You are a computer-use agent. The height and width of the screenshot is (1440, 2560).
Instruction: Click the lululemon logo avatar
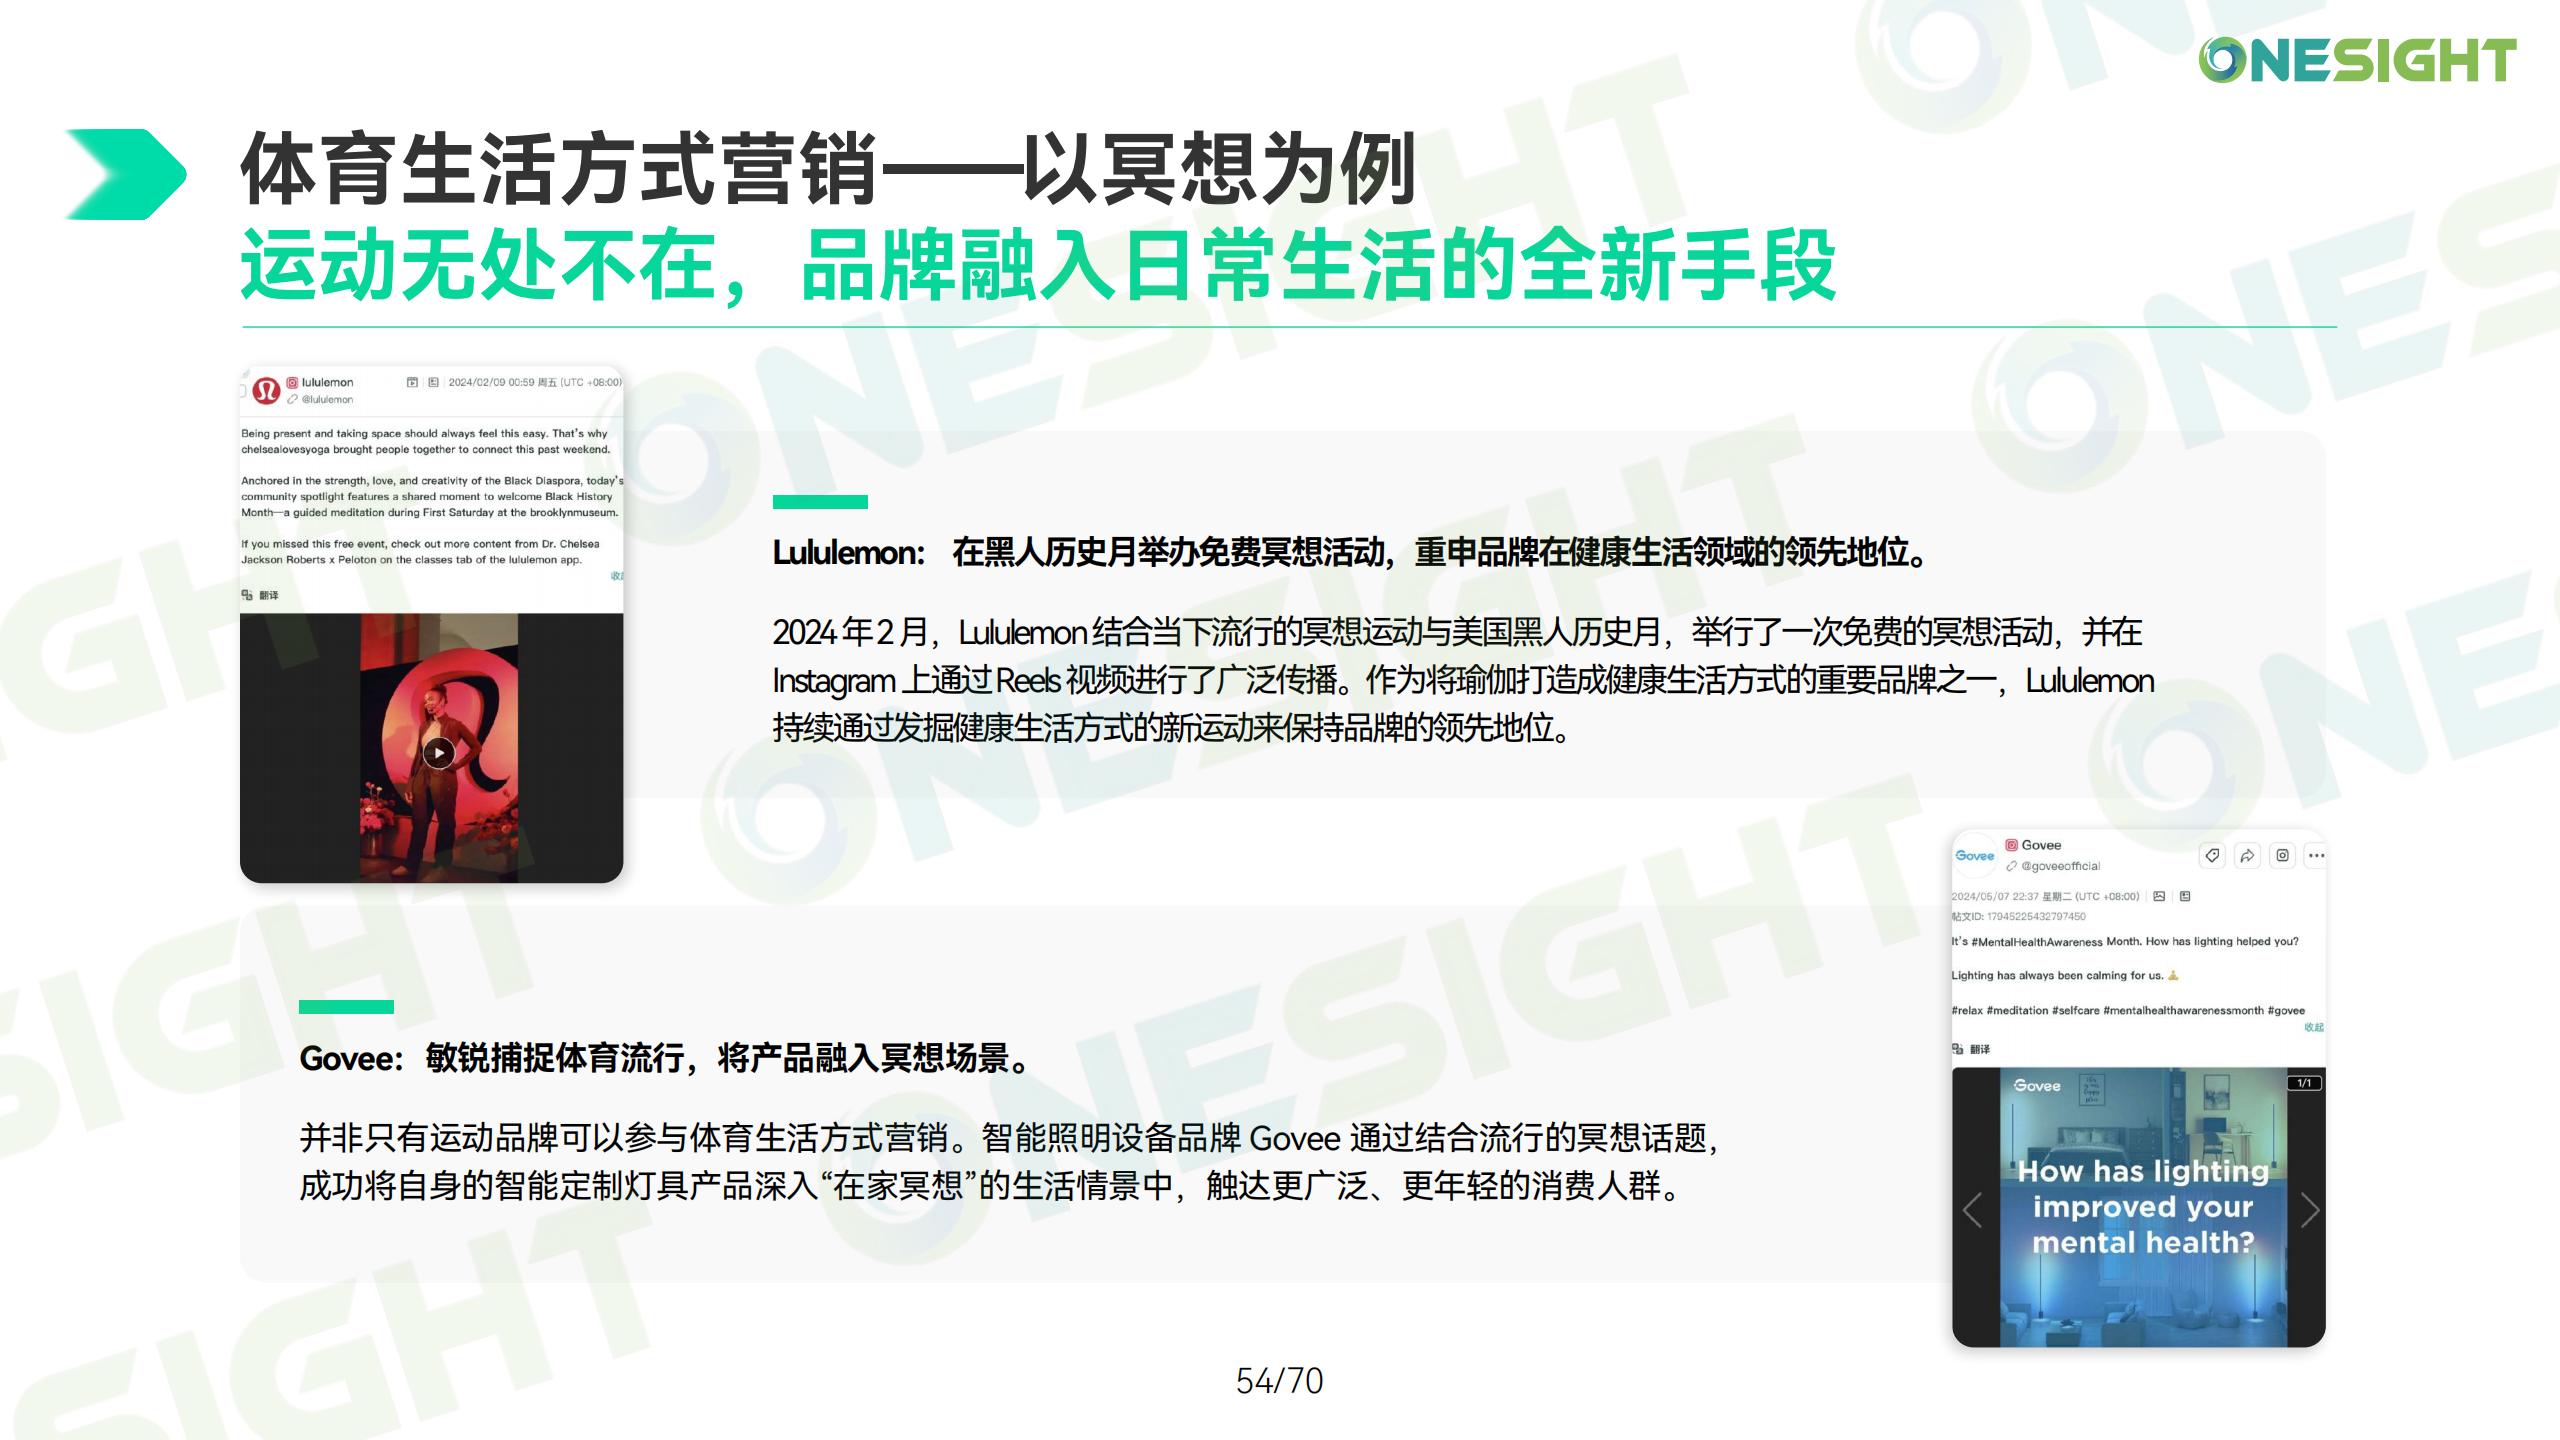point(266,390)
